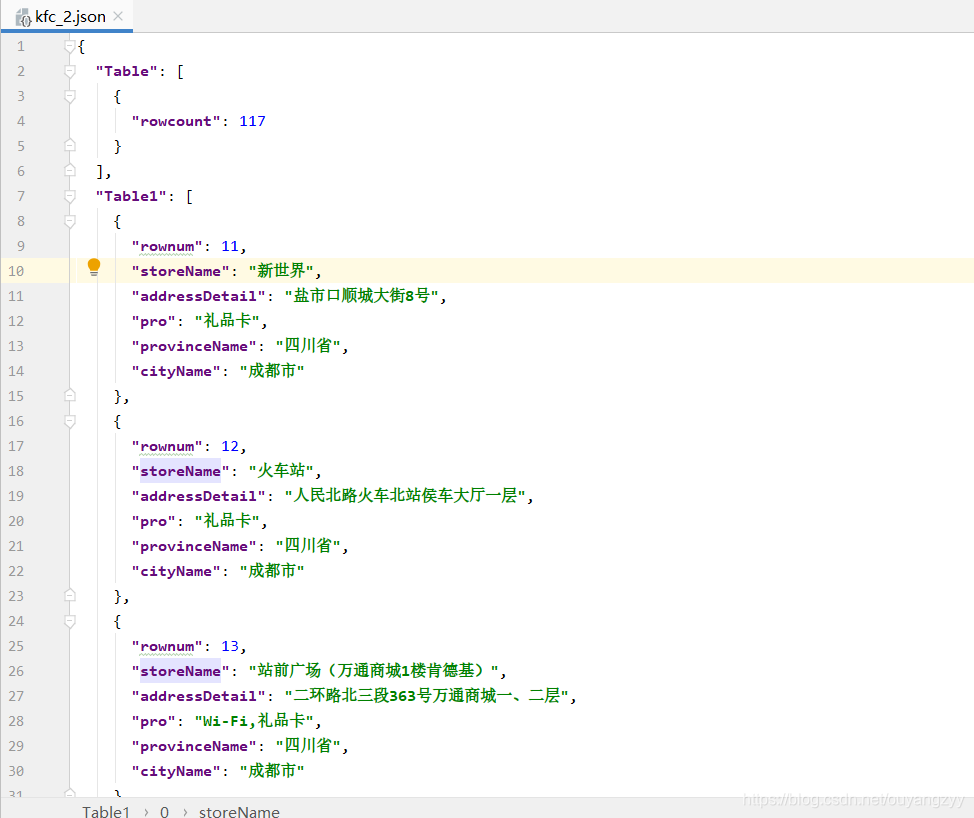
Task: Click the yellow lightbulb intention icon
Action: 94,267
